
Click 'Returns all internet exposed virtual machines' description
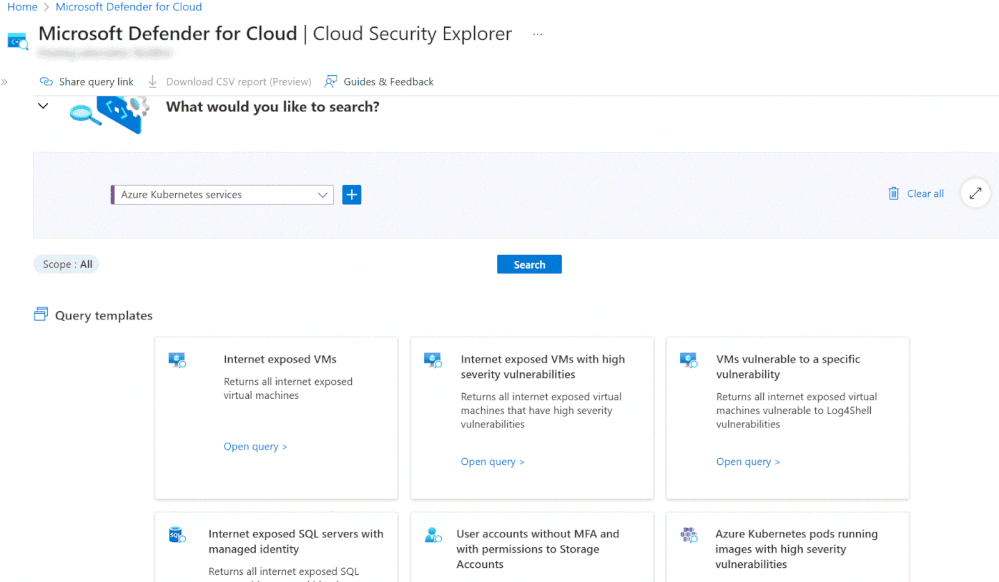click(x=288, y=388)
